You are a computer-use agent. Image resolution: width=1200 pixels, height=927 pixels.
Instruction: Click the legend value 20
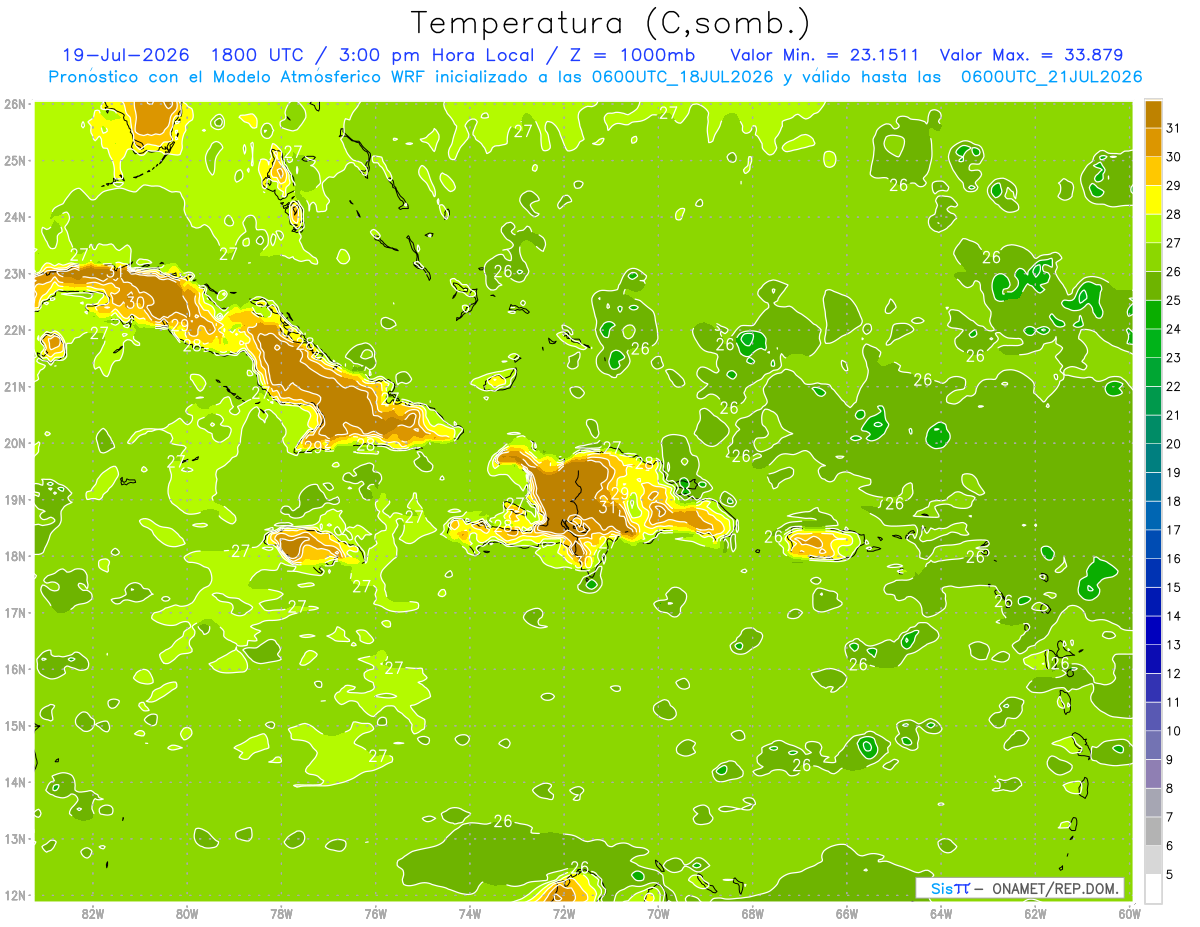(1175, 444)
